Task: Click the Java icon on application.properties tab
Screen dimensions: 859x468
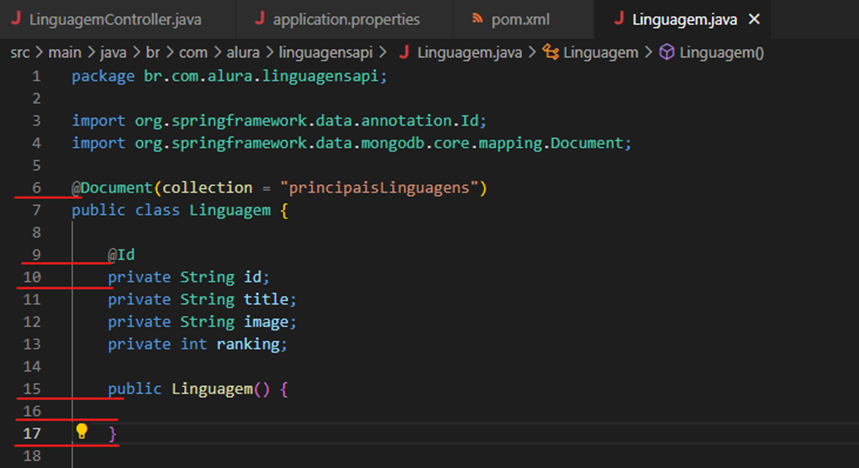Action: coord(260,19)
